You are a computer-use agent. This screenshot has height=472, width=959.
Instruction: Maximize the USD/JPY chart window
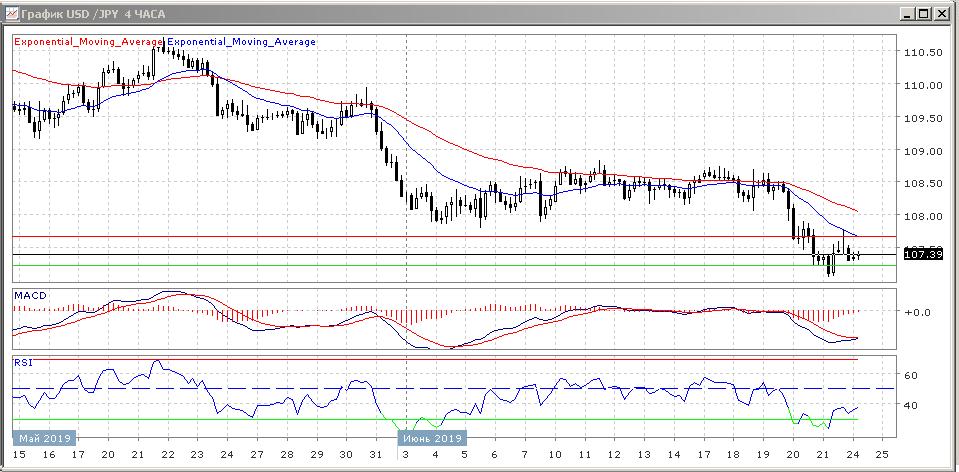point(924,14)
